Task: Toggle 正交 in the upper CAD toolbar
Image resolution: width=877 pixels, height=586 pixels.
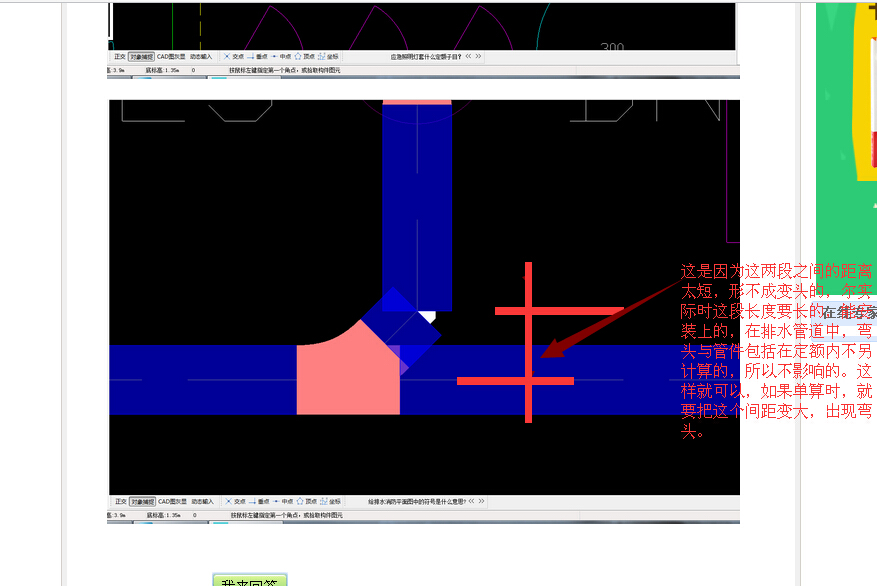Action: pyautogui.click(x=120, y=56)
